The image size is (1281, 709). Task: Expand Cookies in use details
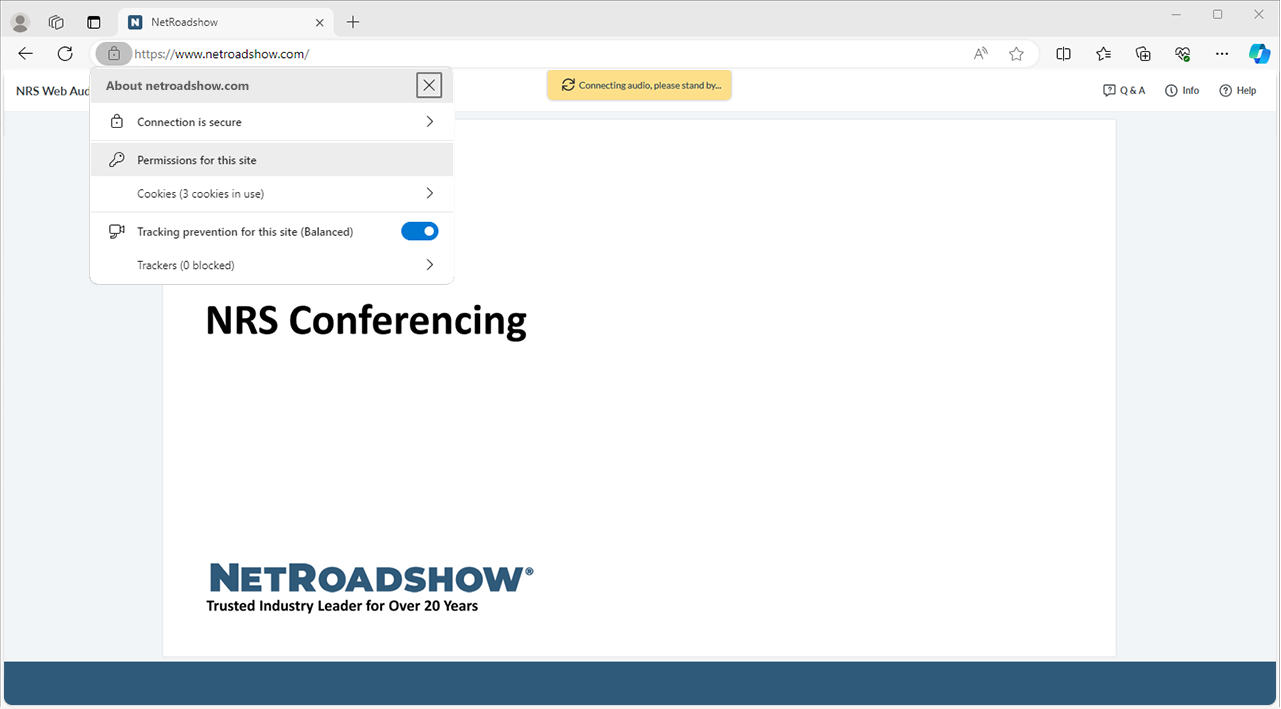coord(272,192)
